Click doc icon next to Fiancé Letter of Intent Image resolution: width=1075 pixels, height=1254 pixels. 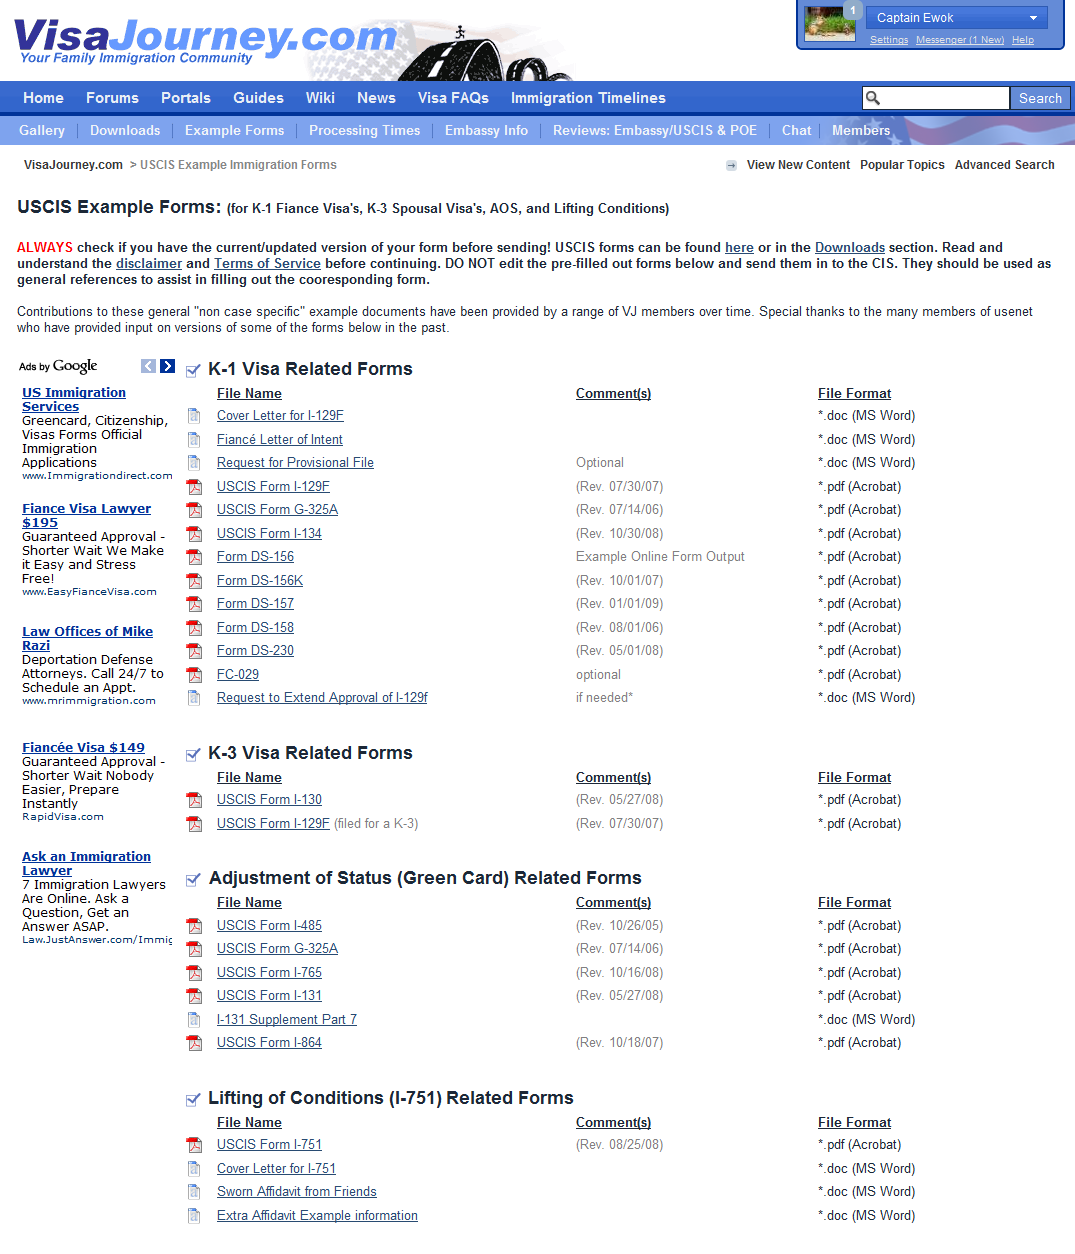[x=194, y=440]
